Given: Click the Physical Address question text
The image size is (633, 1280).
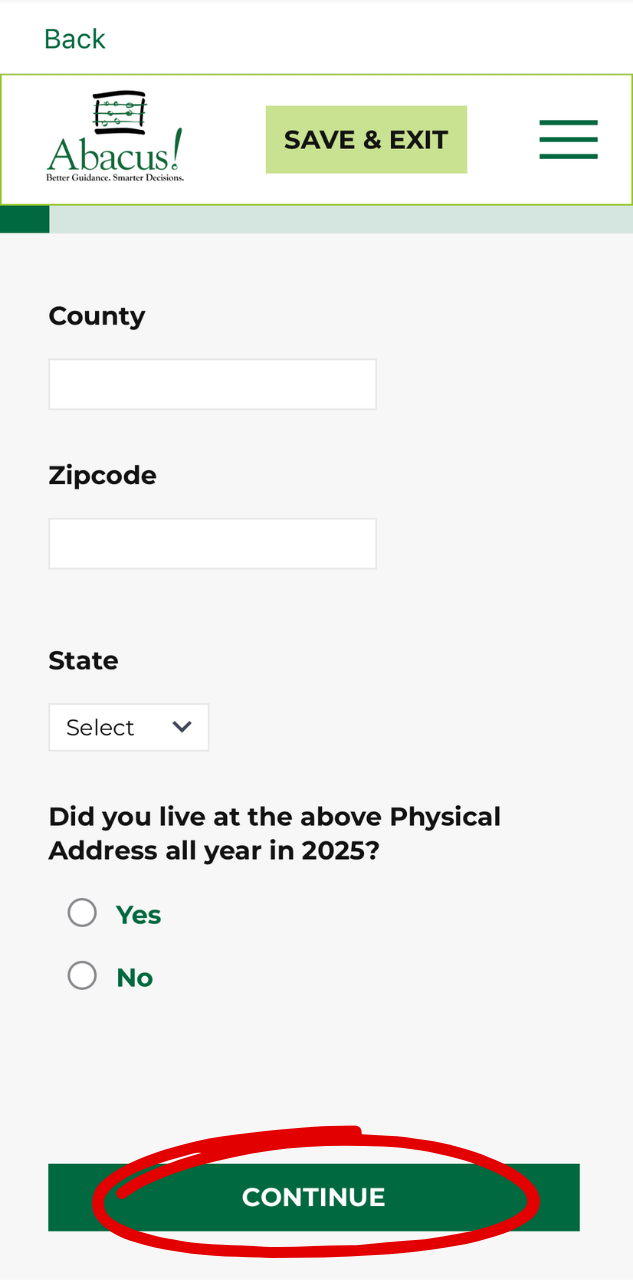Looking at the screenshot, I should [274, 834].
